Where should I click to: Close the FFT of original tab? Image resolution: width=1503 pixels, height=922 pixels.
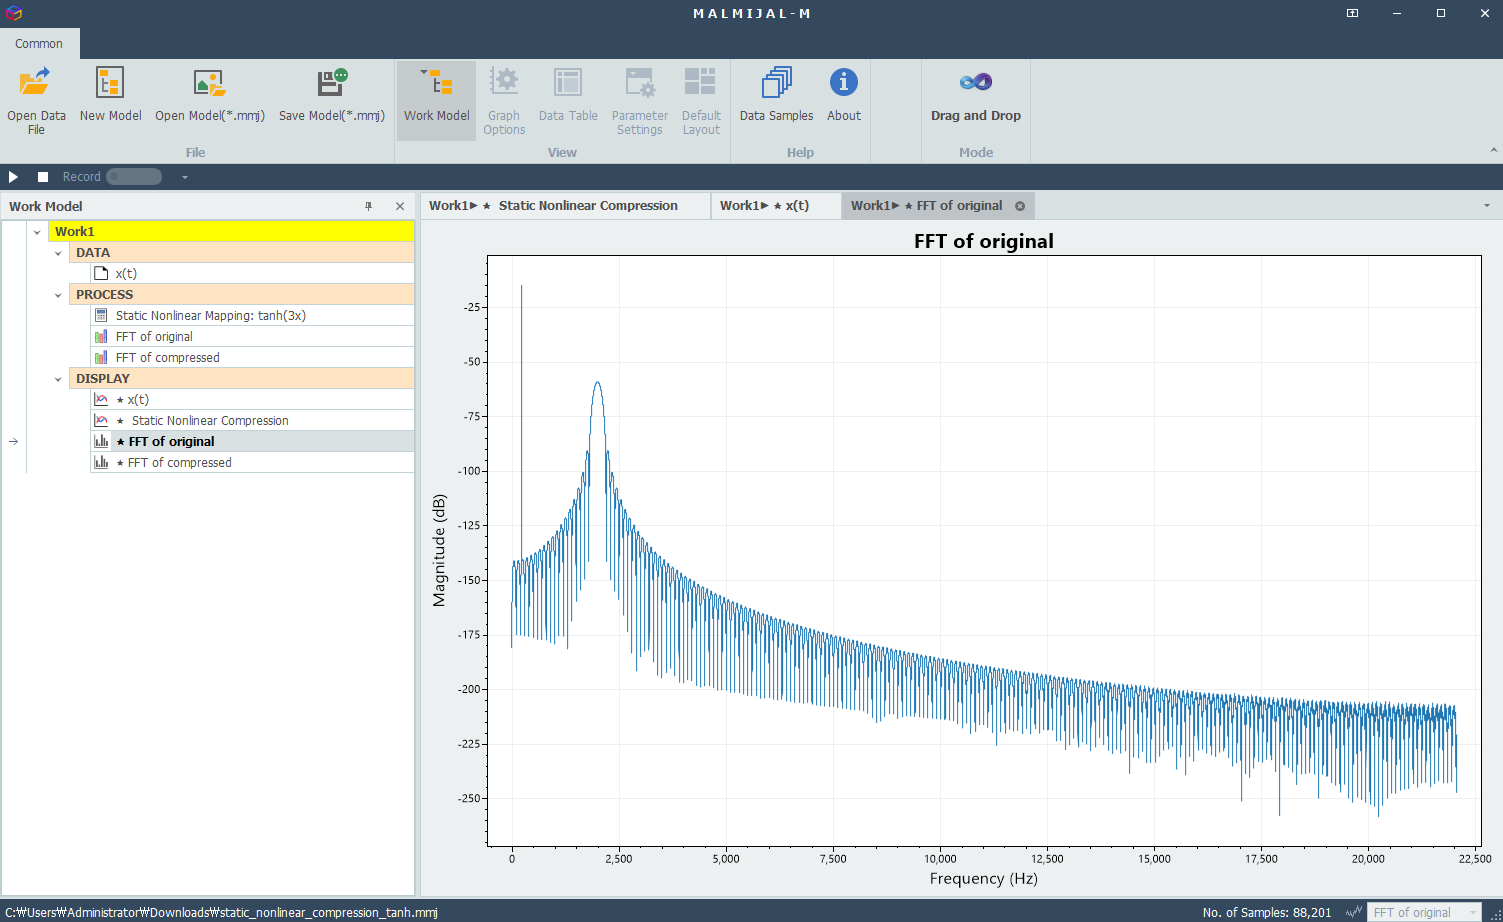(x=1020, y=206)
